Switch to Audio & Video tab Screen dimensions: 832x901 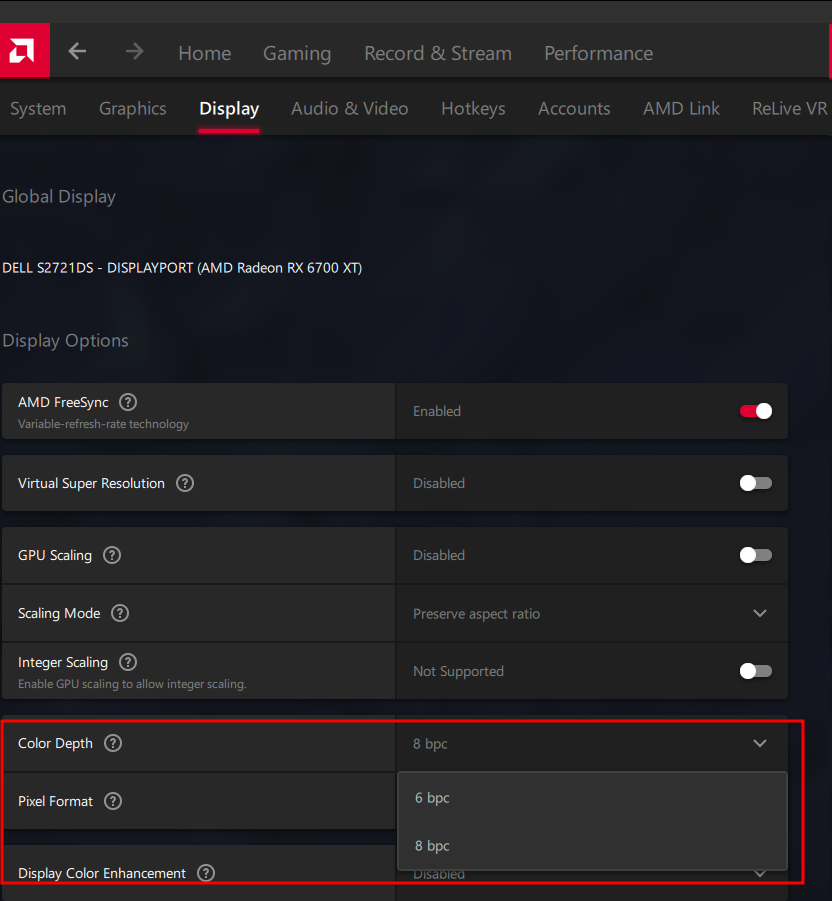click(x=349, y=109)
